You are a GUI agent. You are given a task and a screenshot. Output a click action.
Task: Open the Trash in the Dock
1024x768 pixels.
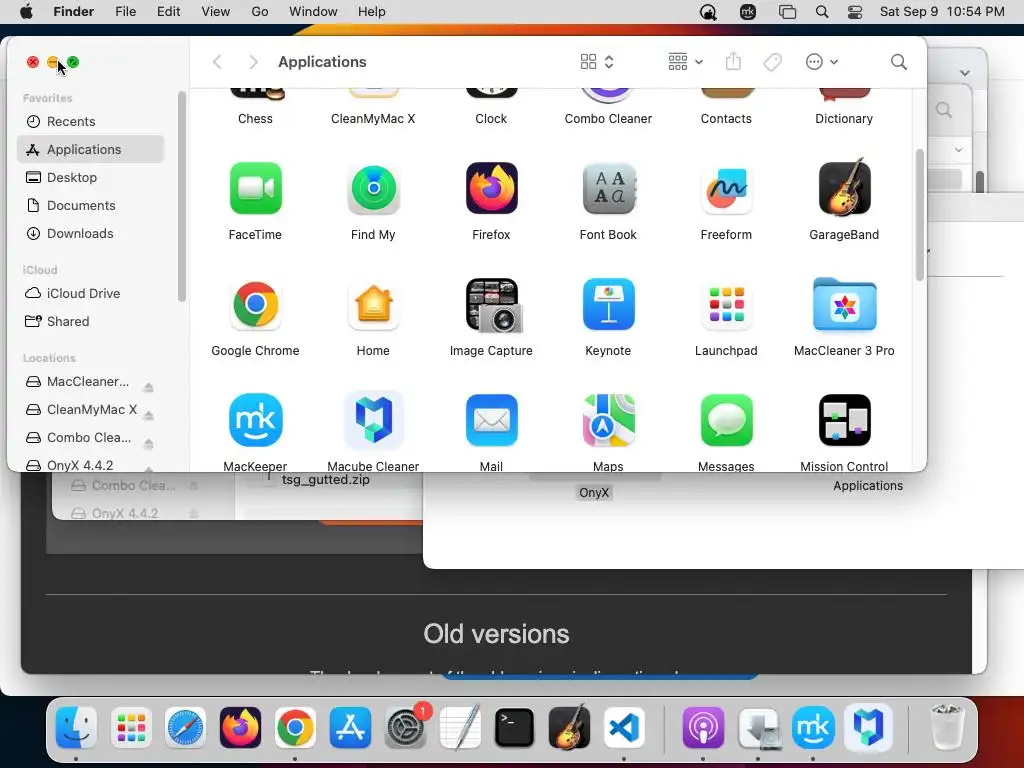pyautogui.click(x=946, y=727)
